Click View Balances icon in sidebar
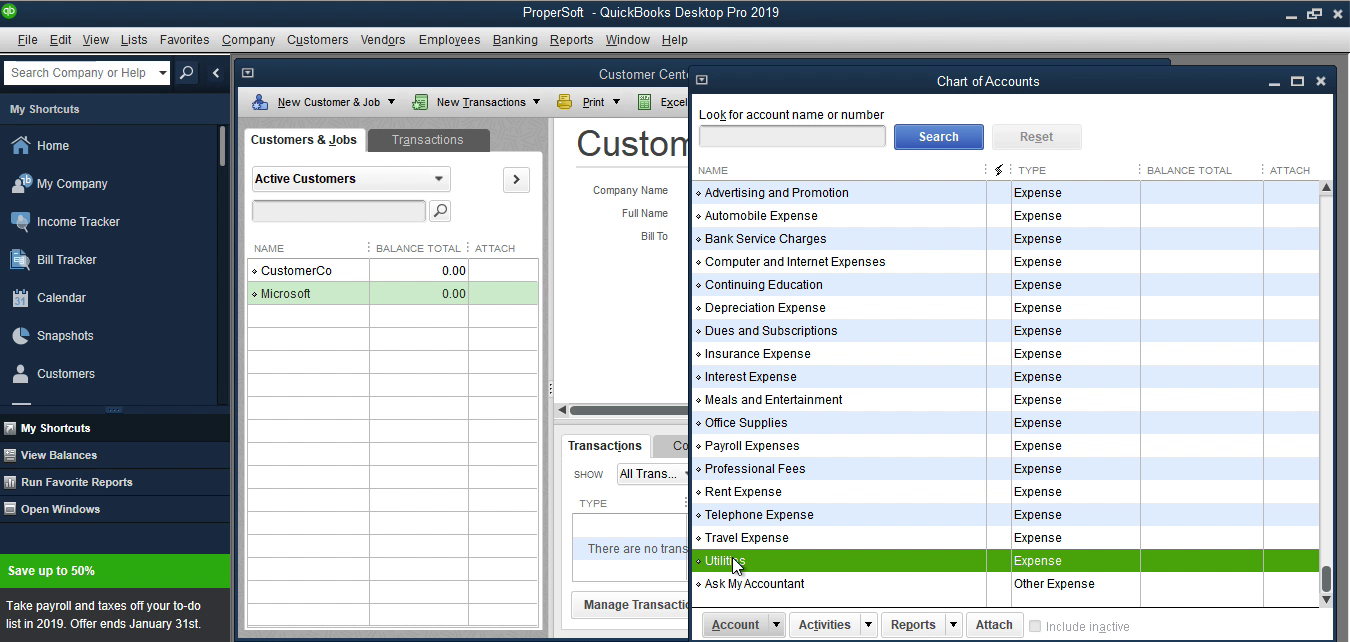This screenshot has width=1350, height=642. (10, 455)
